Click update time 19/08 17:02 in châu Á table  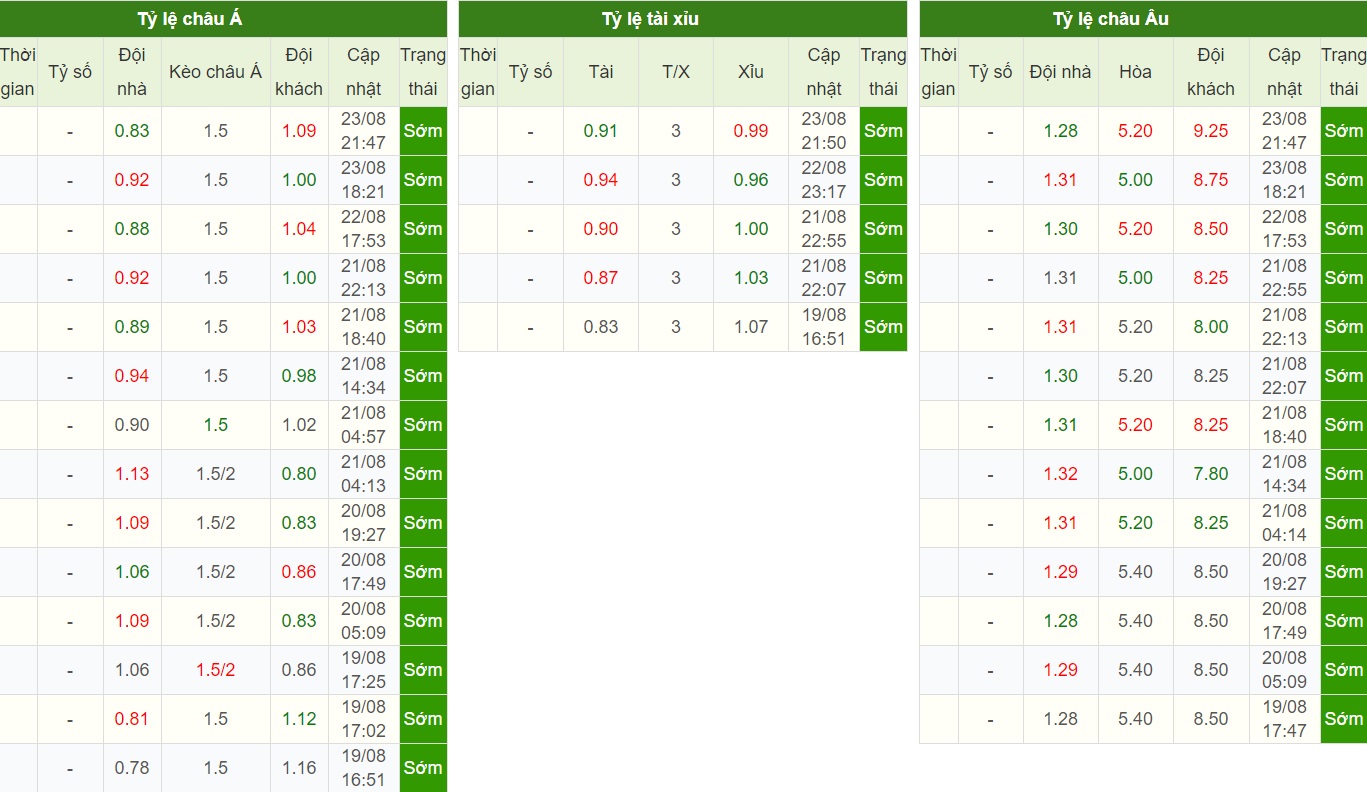coord(364,719)
